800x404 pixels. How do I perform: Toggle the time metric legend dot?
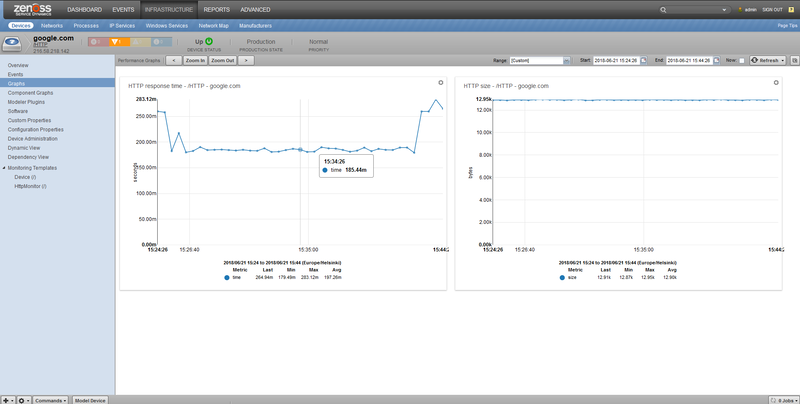(x=227, y=277)
